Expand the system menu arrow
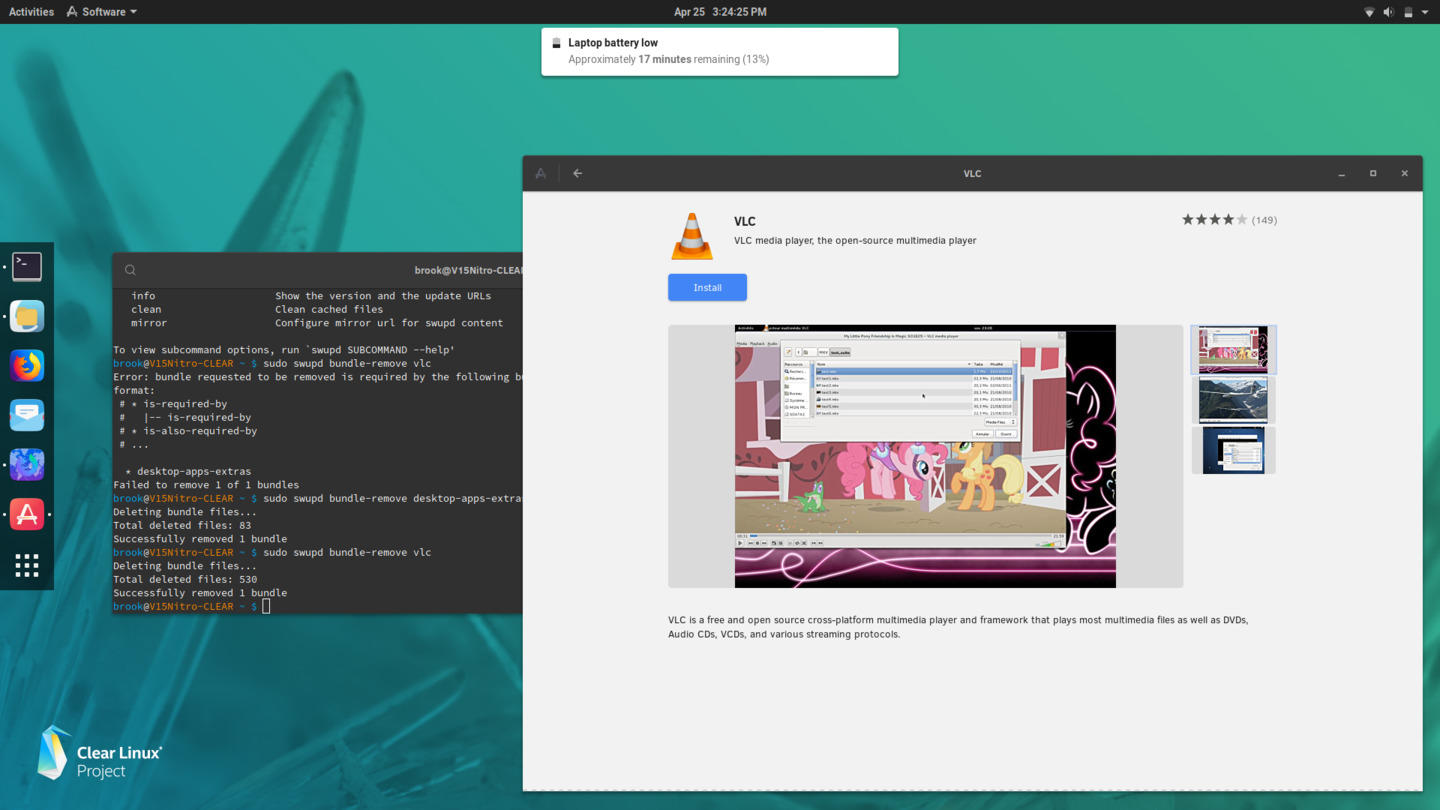 tap(1425, 12)
